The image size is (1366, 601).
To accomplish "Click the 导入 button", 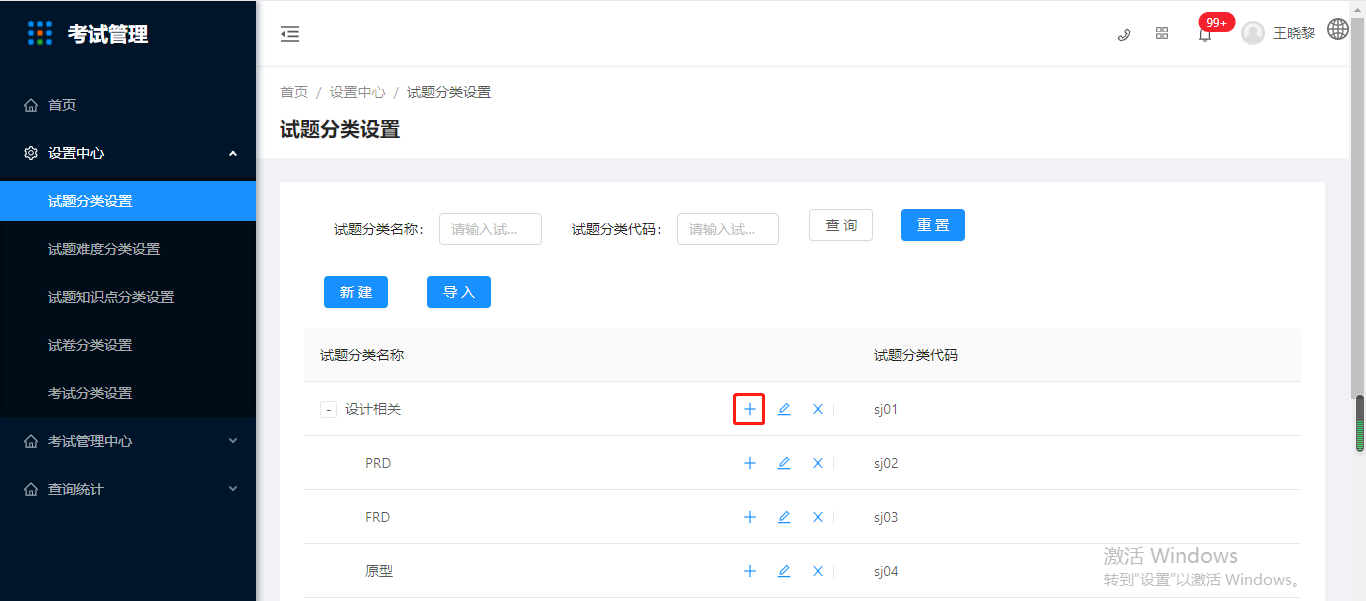I will click(x=459, y=292).
